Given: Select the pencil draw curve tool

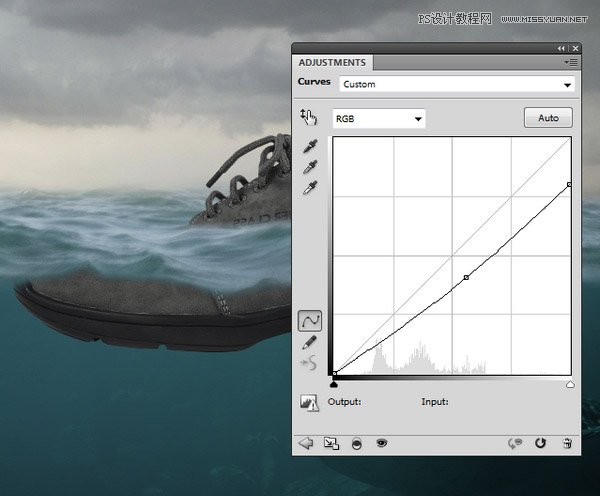Looking at the screenshot, I should click(310, 342).
